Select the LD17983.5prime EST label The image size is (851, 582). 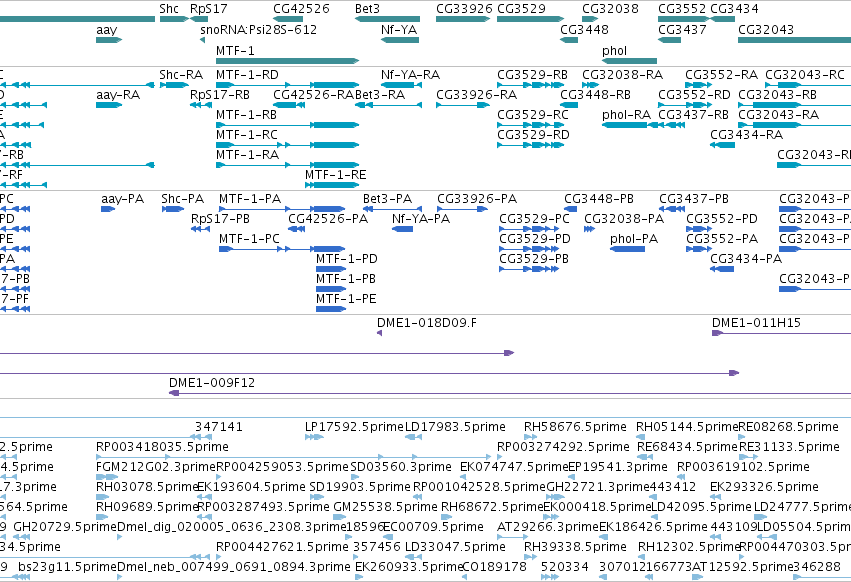click(455, 426)
